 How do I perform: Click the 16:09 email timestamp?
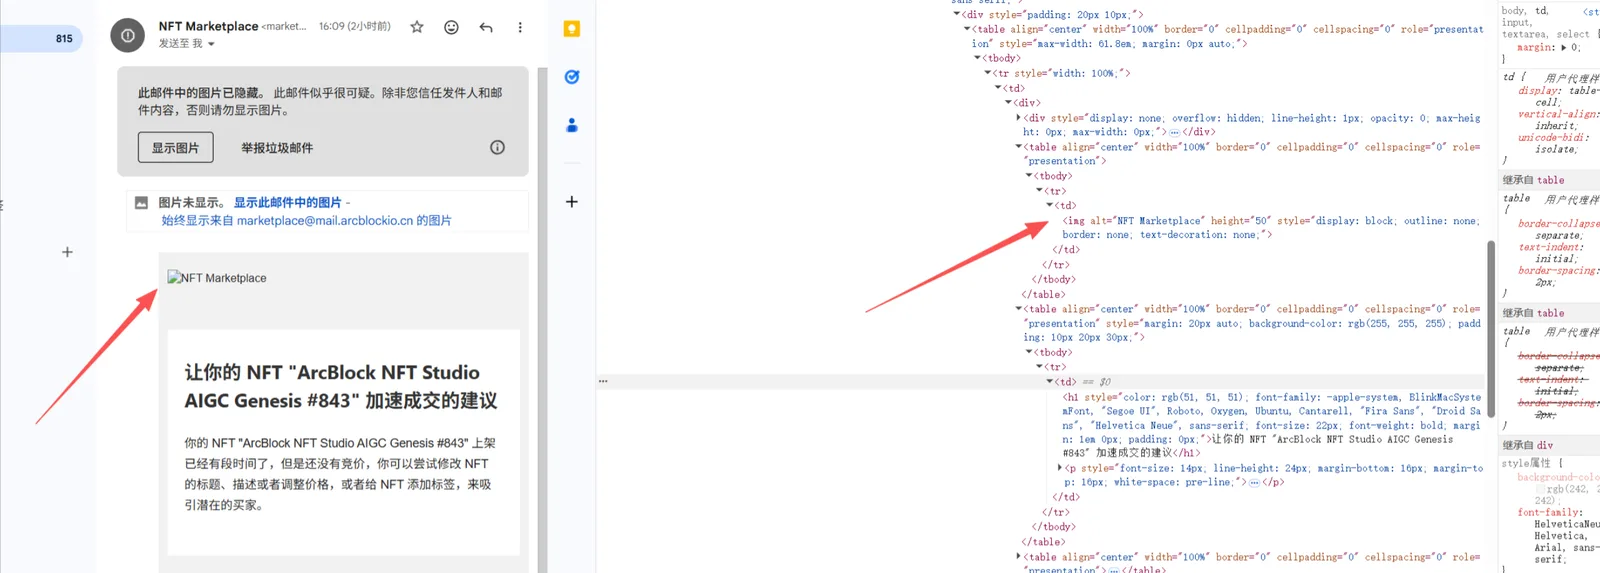[355, 26]
